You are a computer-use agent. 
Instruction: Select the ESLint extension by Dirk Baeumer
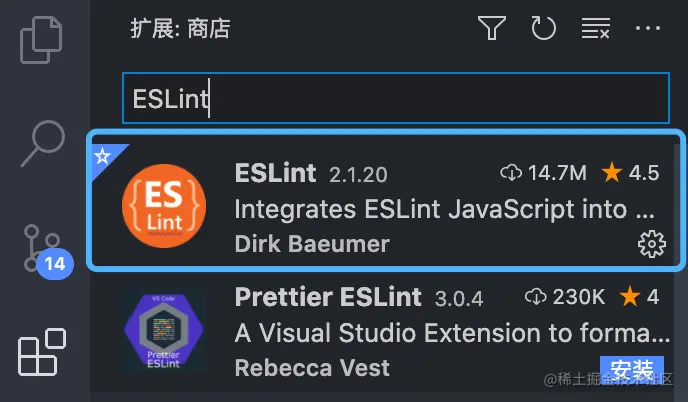click(386, 201)
